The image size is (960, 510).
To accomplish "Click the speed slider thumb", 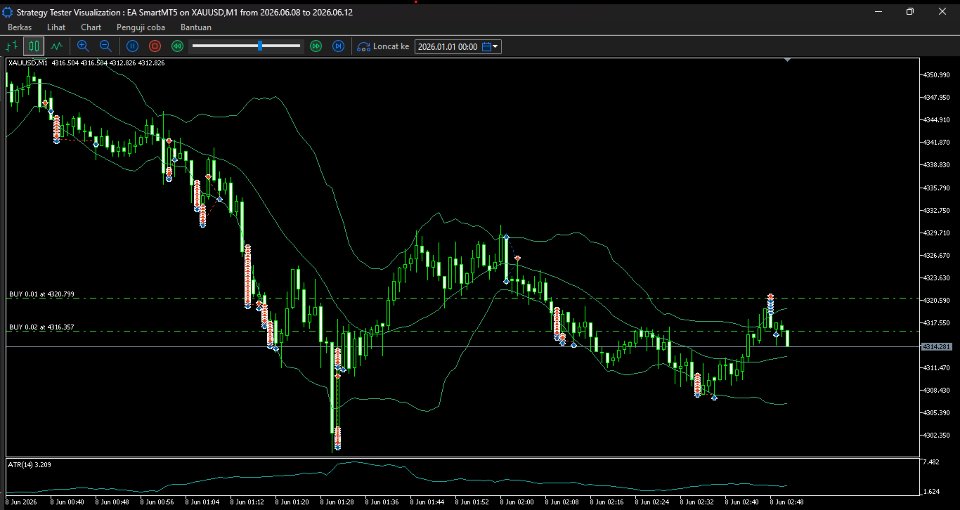I will 260,46.
